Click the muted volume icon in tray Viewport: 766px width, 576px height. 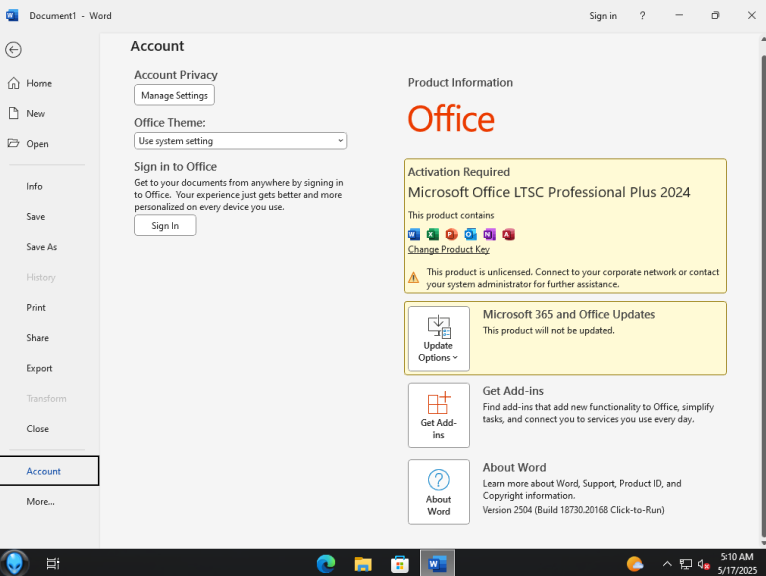pyautogui.click(x=703, y=564)
